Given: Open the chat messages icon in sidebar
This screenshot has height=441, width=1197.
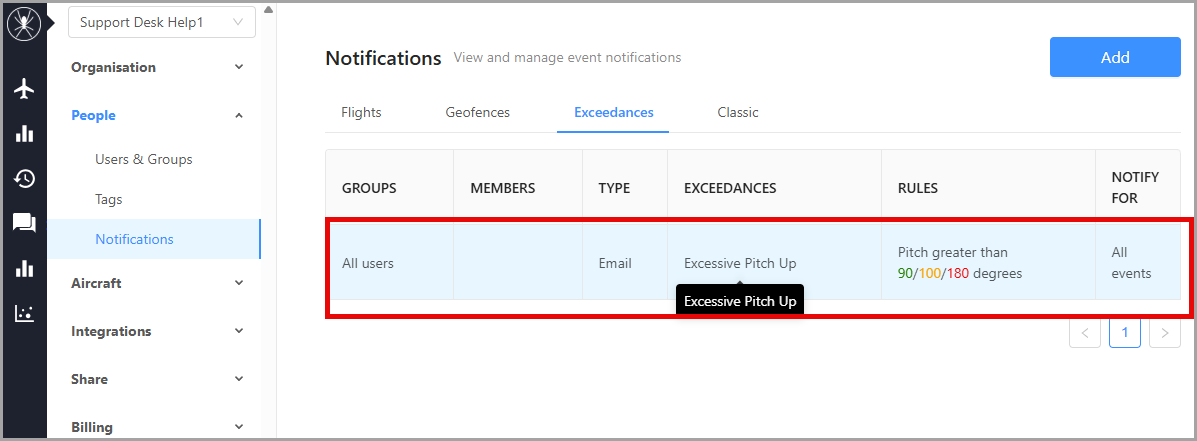Looking at the screenshot, I should click(x=24, y=224).
